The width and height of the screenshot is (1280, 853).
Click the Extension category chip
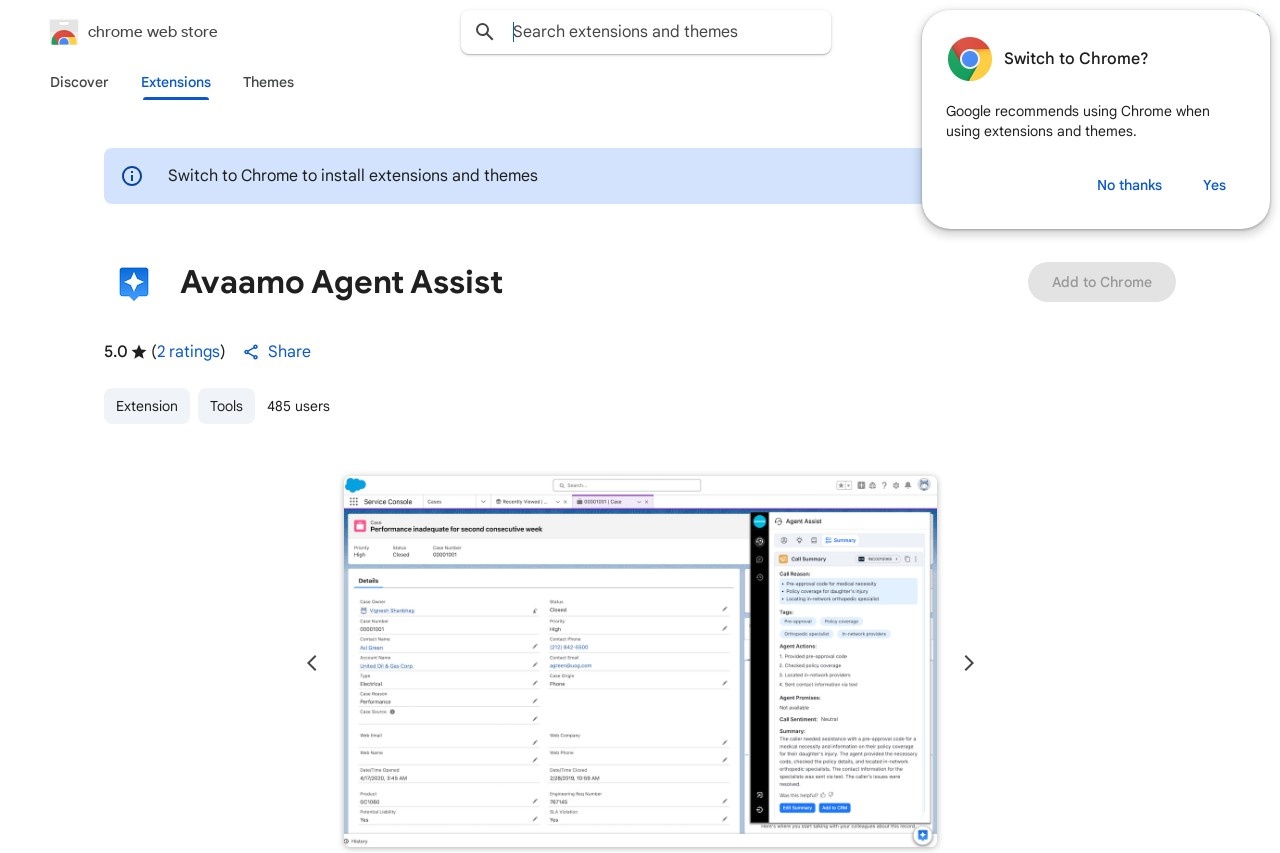pyautogui.click(x=147, y=406)
